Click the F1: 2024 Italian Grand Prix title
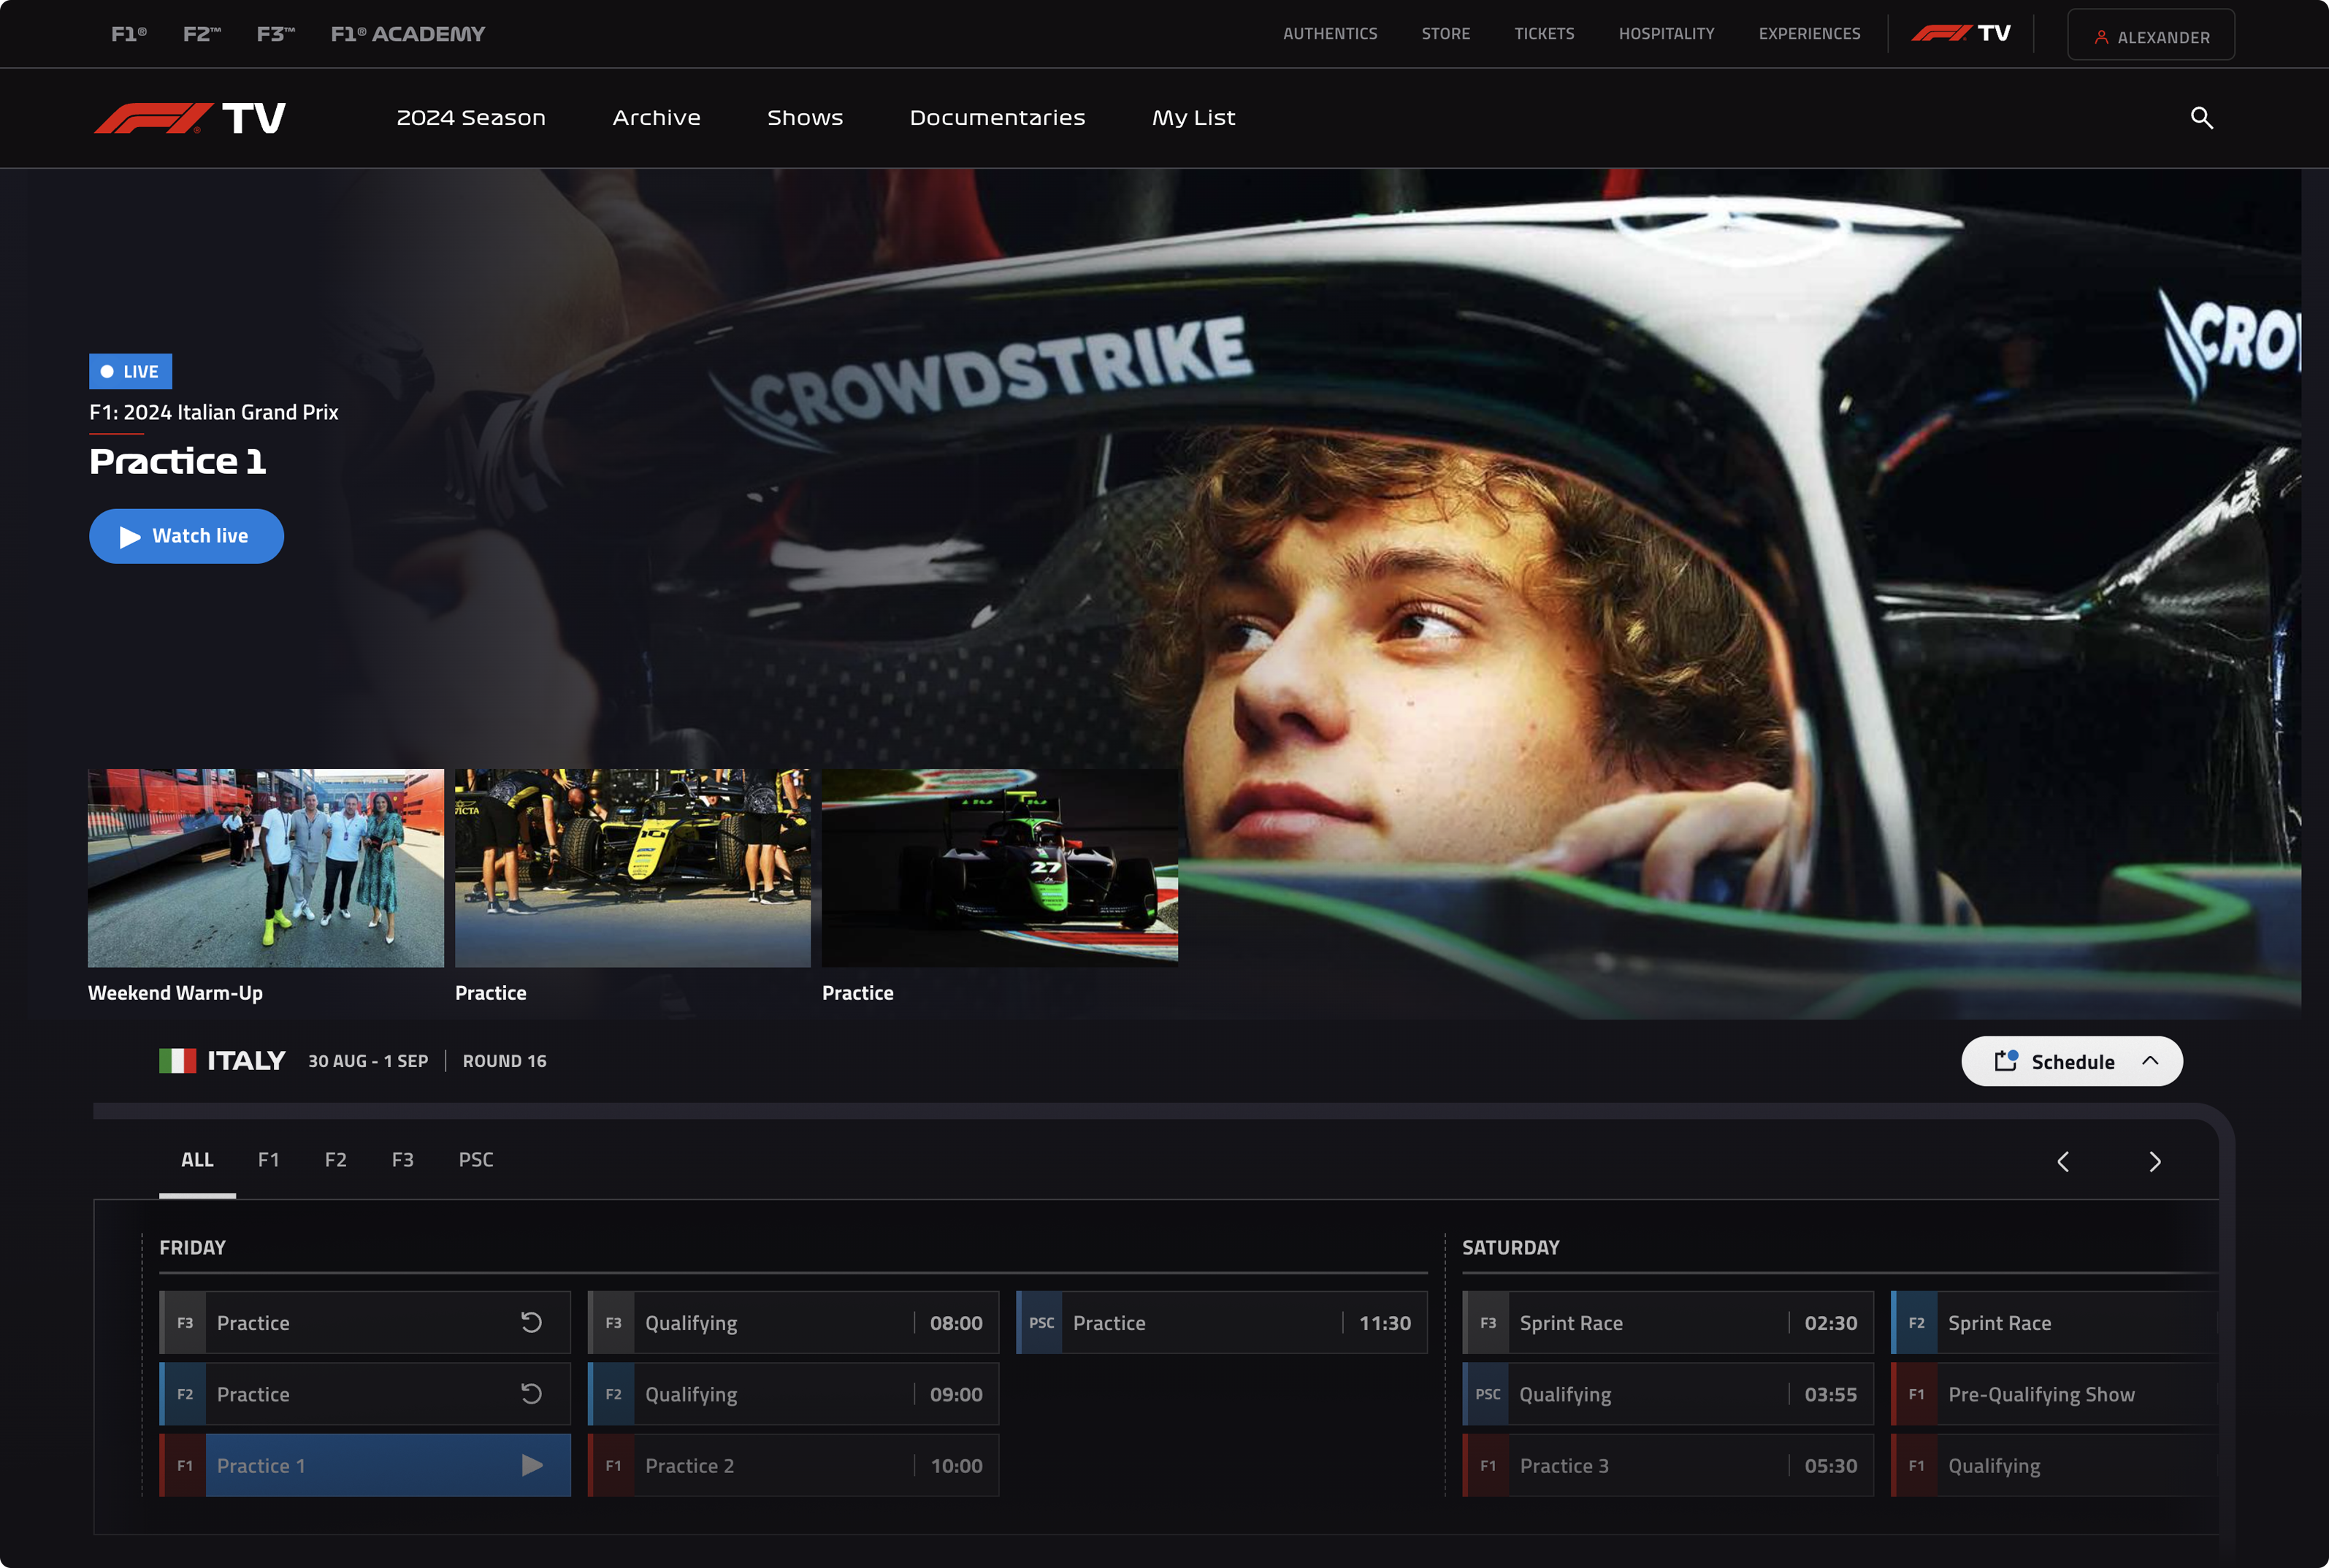The image size is (2329, 1568). (x=214, y=412)
